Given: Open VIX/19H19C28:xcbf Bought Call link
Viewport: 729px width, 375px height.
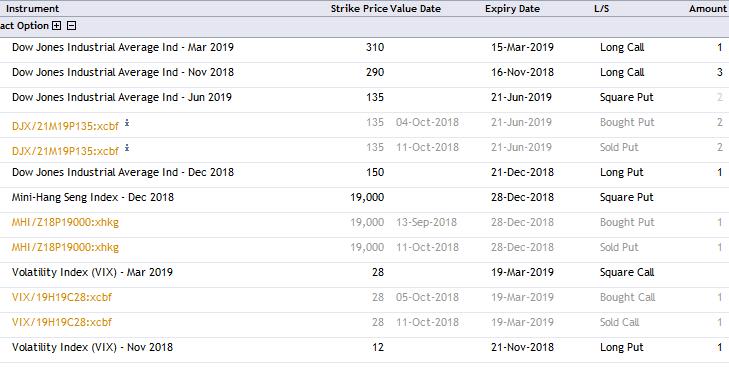Looking at the screenshot, I should pos(62,297).
